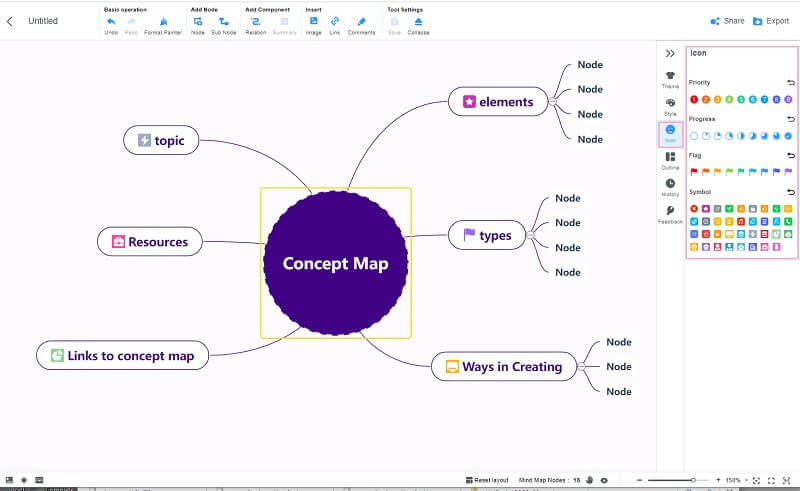Select the completed checkmark progress icon
Viewport: 800px width, 491px height.
pos(788,136)
